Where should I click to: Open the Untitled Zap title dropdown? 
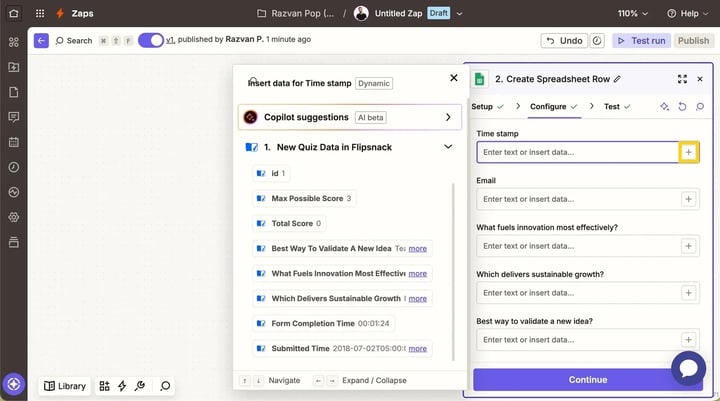coord(459,14)
